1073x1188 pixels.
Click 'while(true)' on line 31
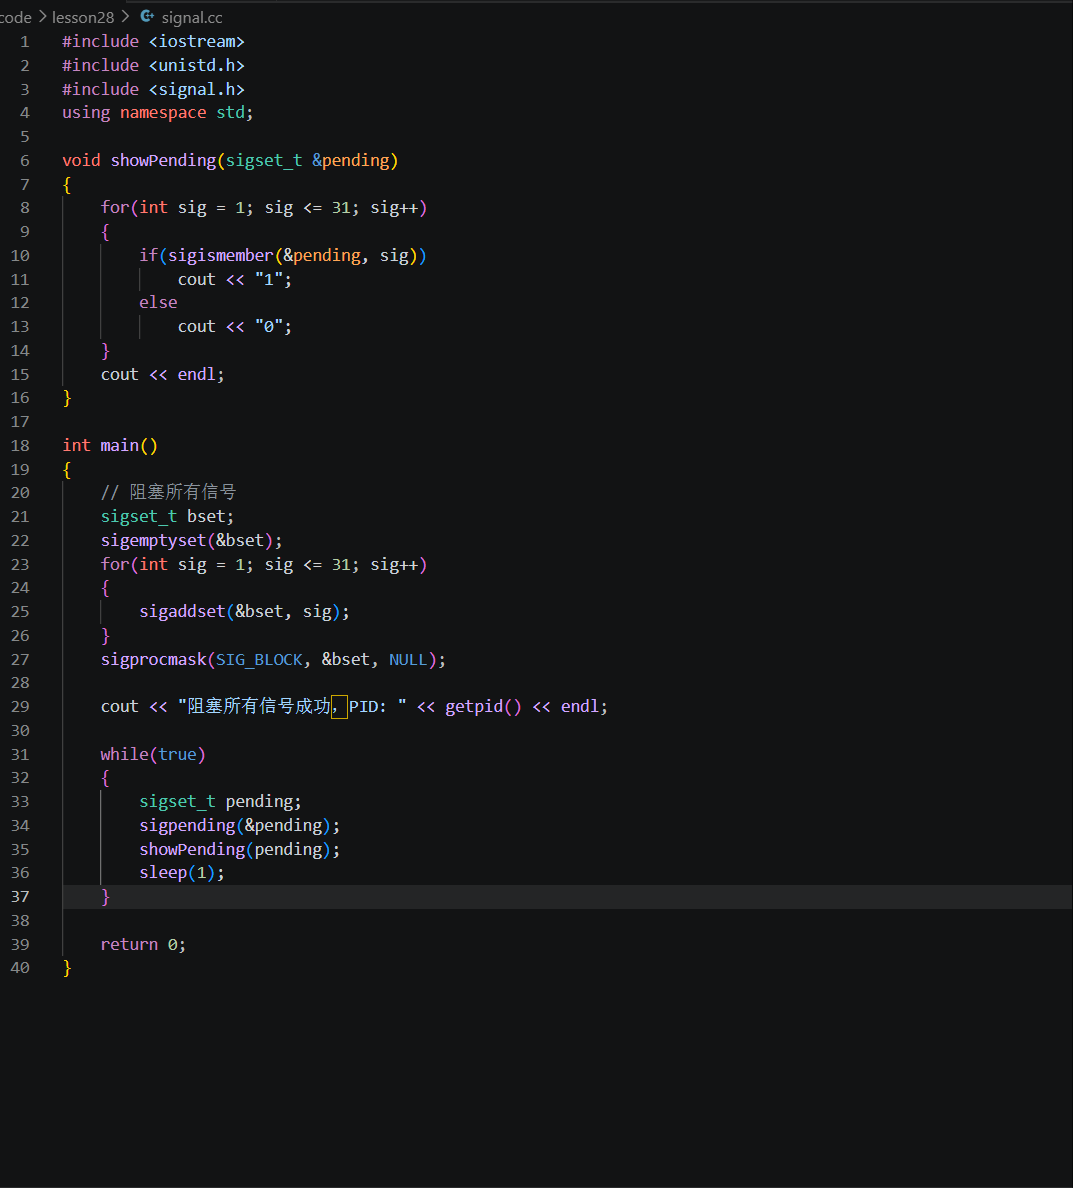(153, 755)
